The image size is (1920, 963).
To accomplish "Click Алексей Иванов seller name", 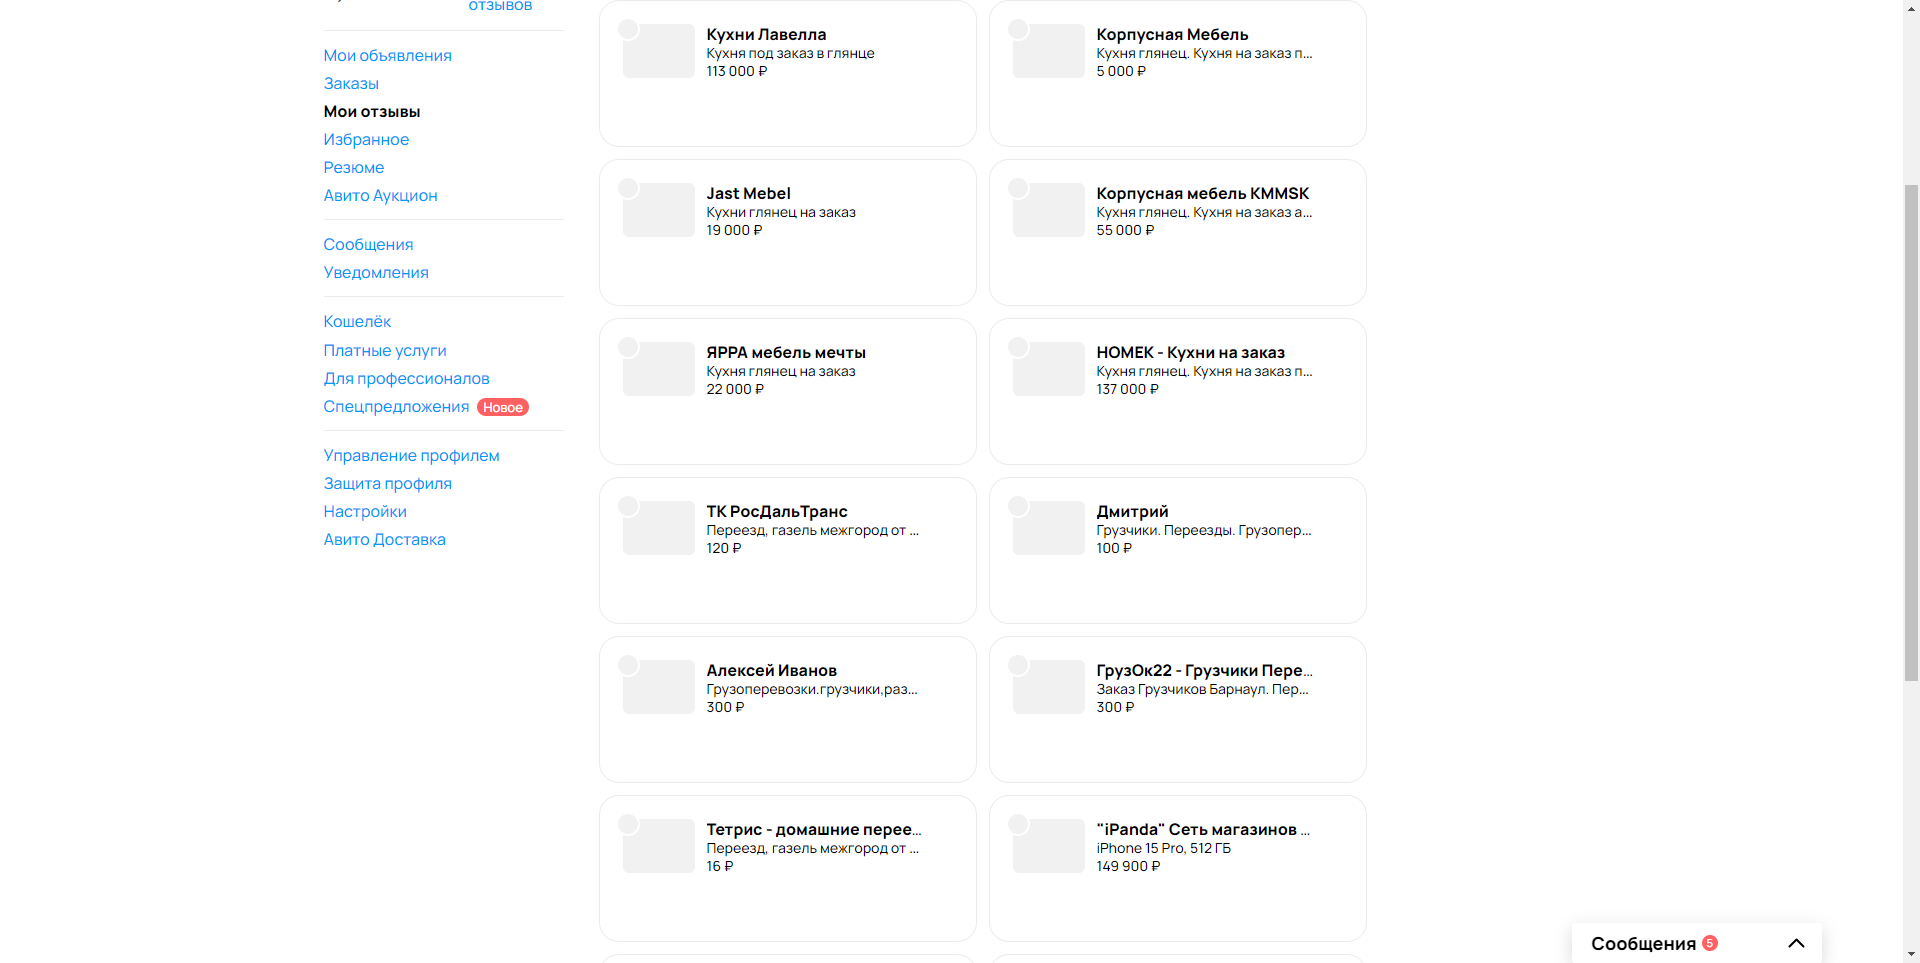I will [771, 671].
